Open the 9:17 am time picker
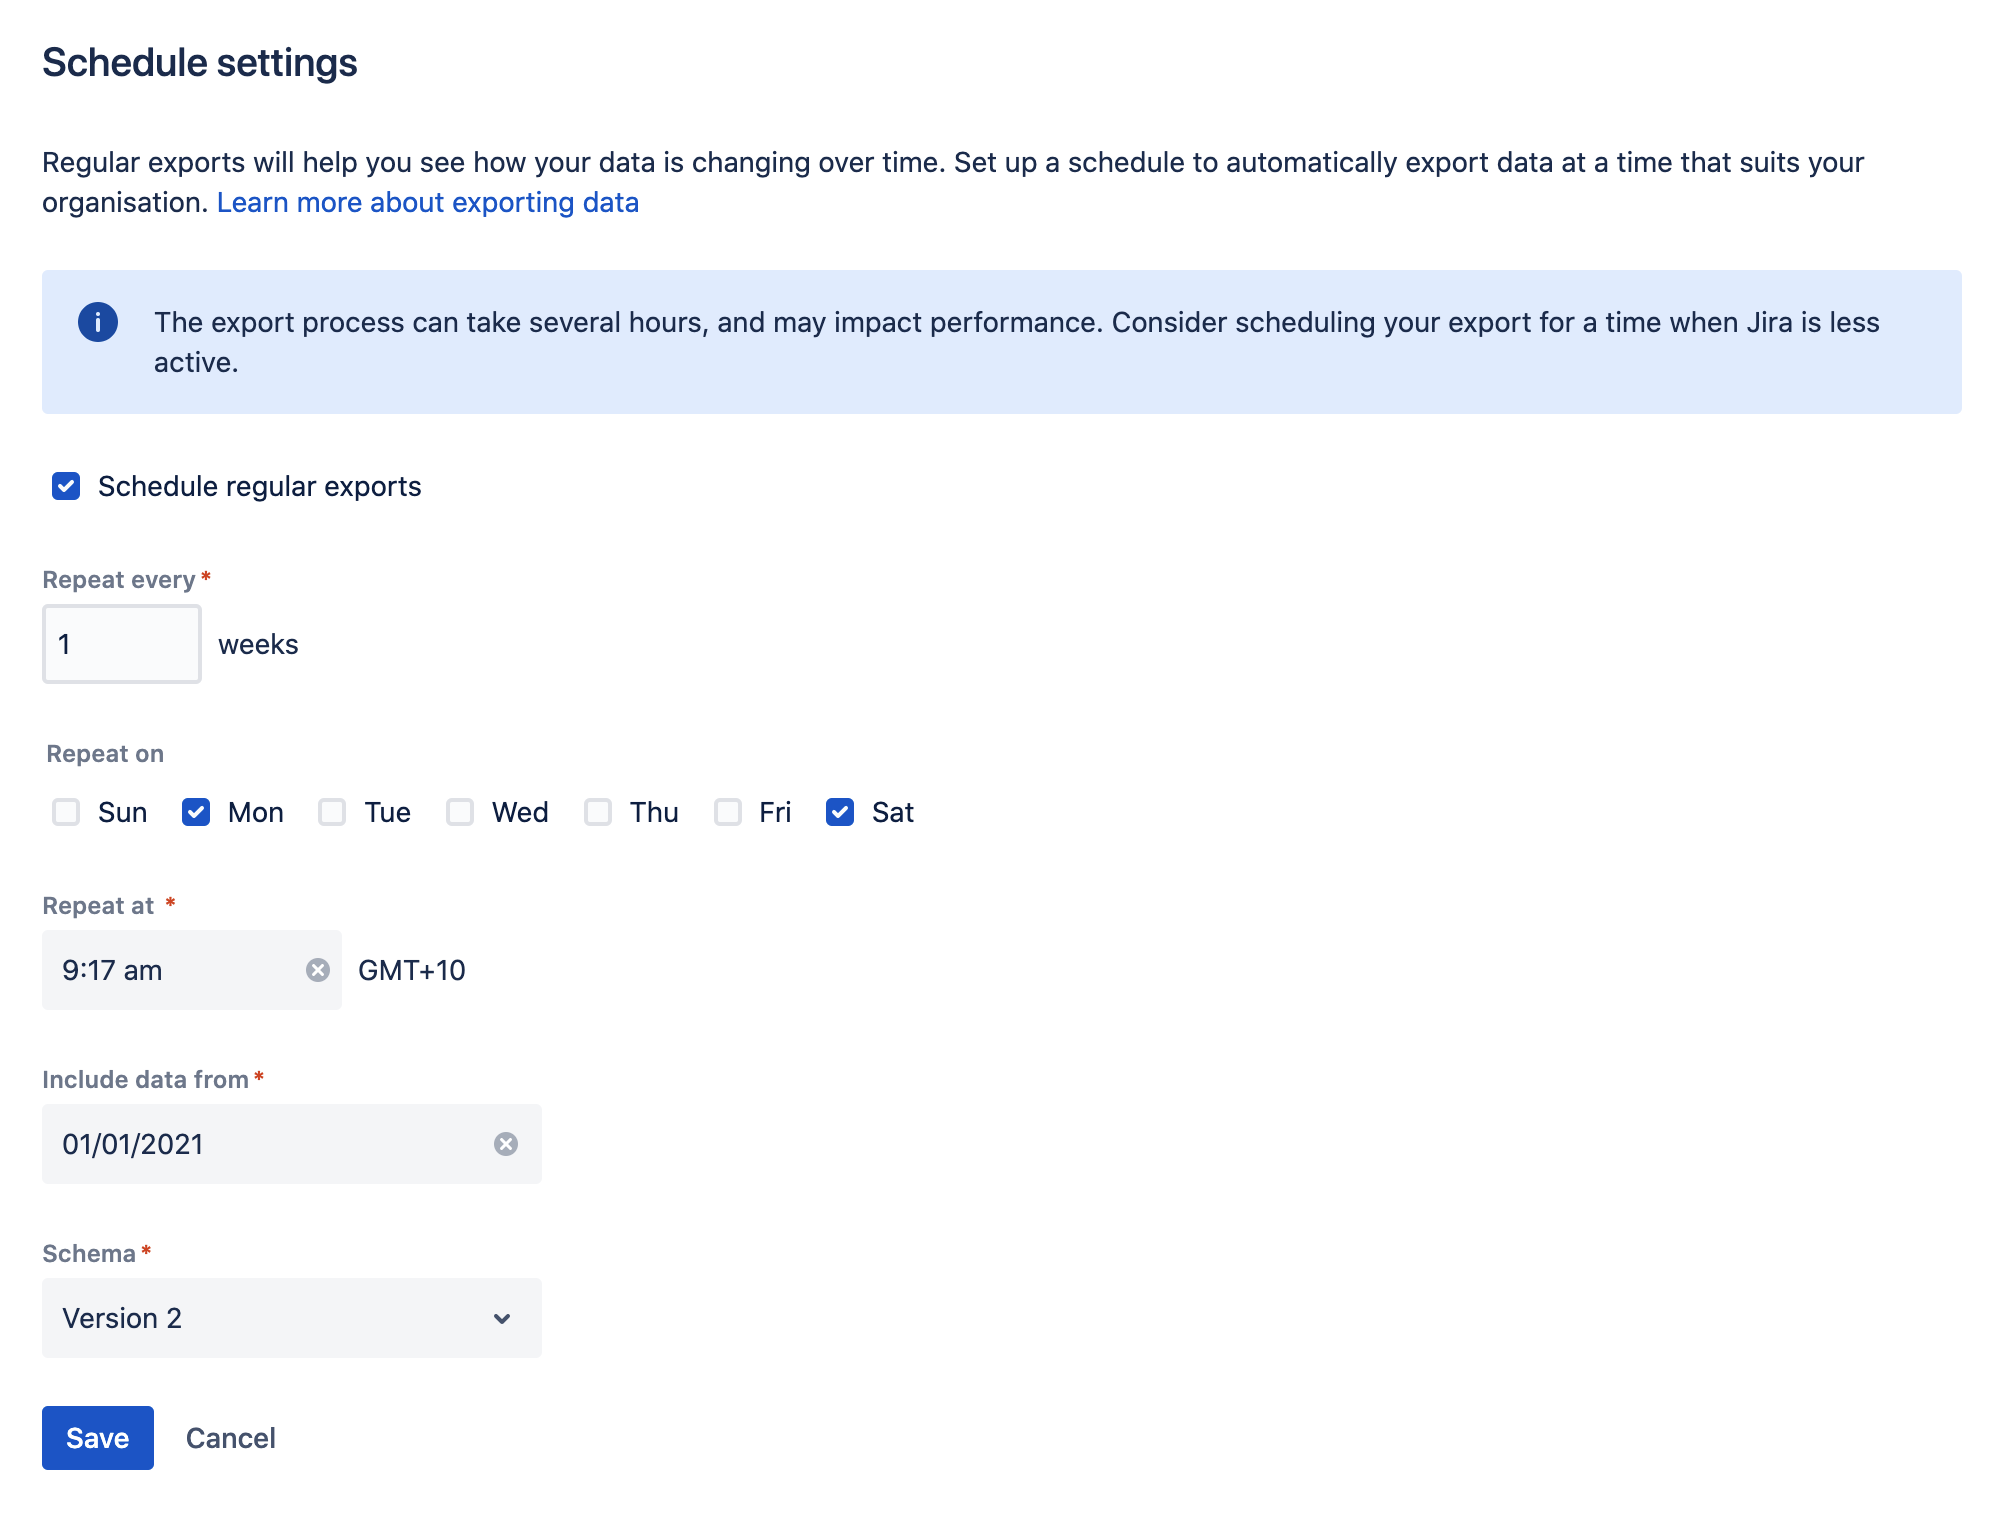Image resolution: width=2000 pixels, height=1534 pixels. pos(170,970)
